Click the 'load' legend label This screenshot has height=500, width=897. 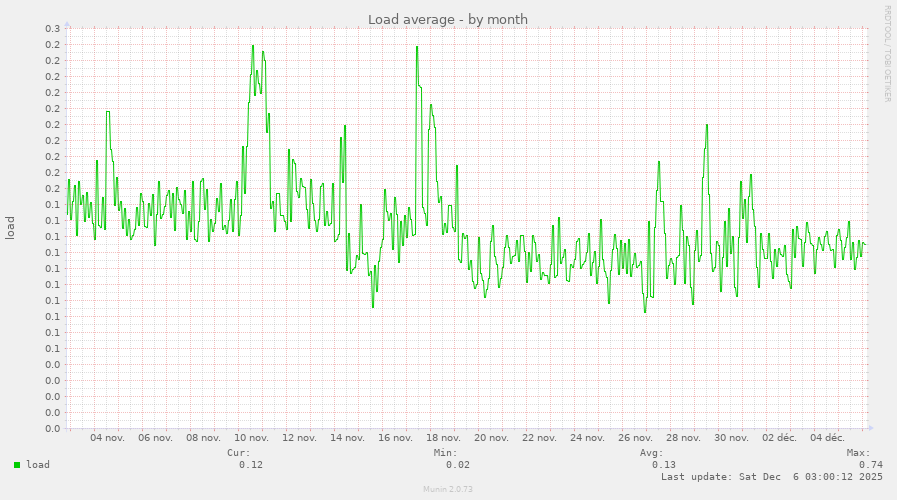38,465
